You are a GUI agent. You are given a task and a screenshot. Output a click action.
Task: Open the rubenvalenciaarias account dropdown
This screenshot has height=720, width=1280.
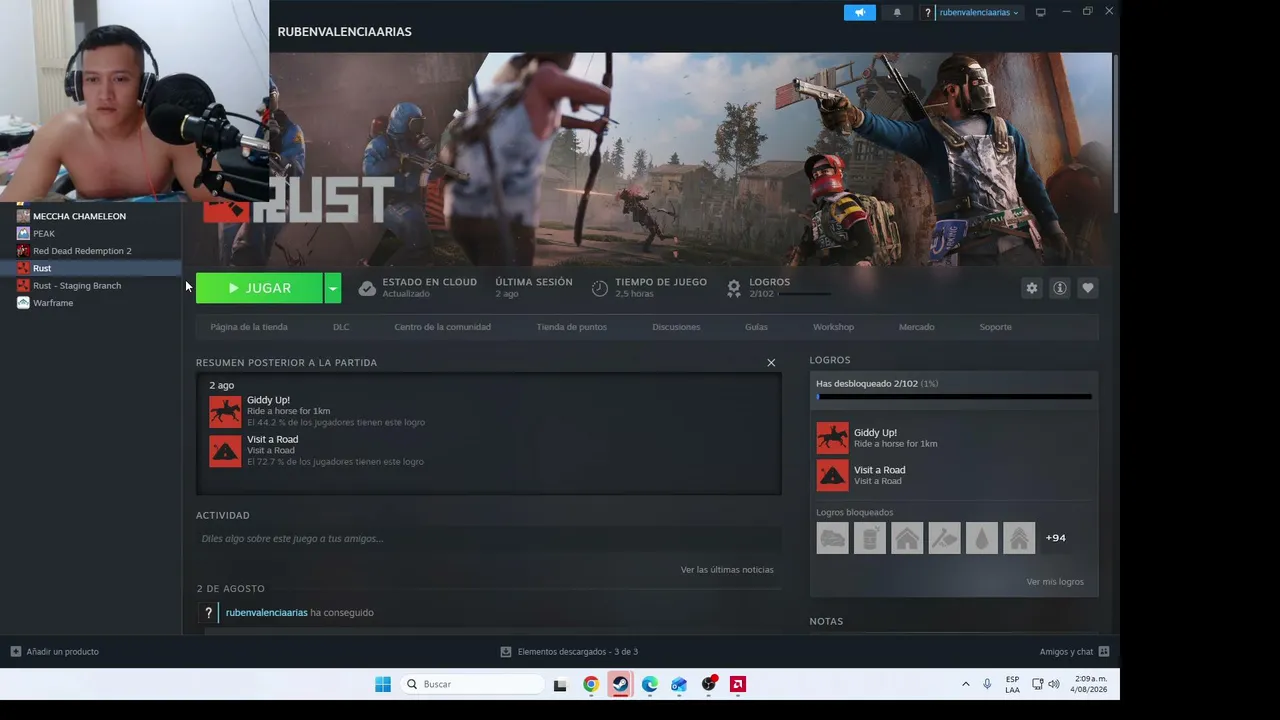click(980, 13)
